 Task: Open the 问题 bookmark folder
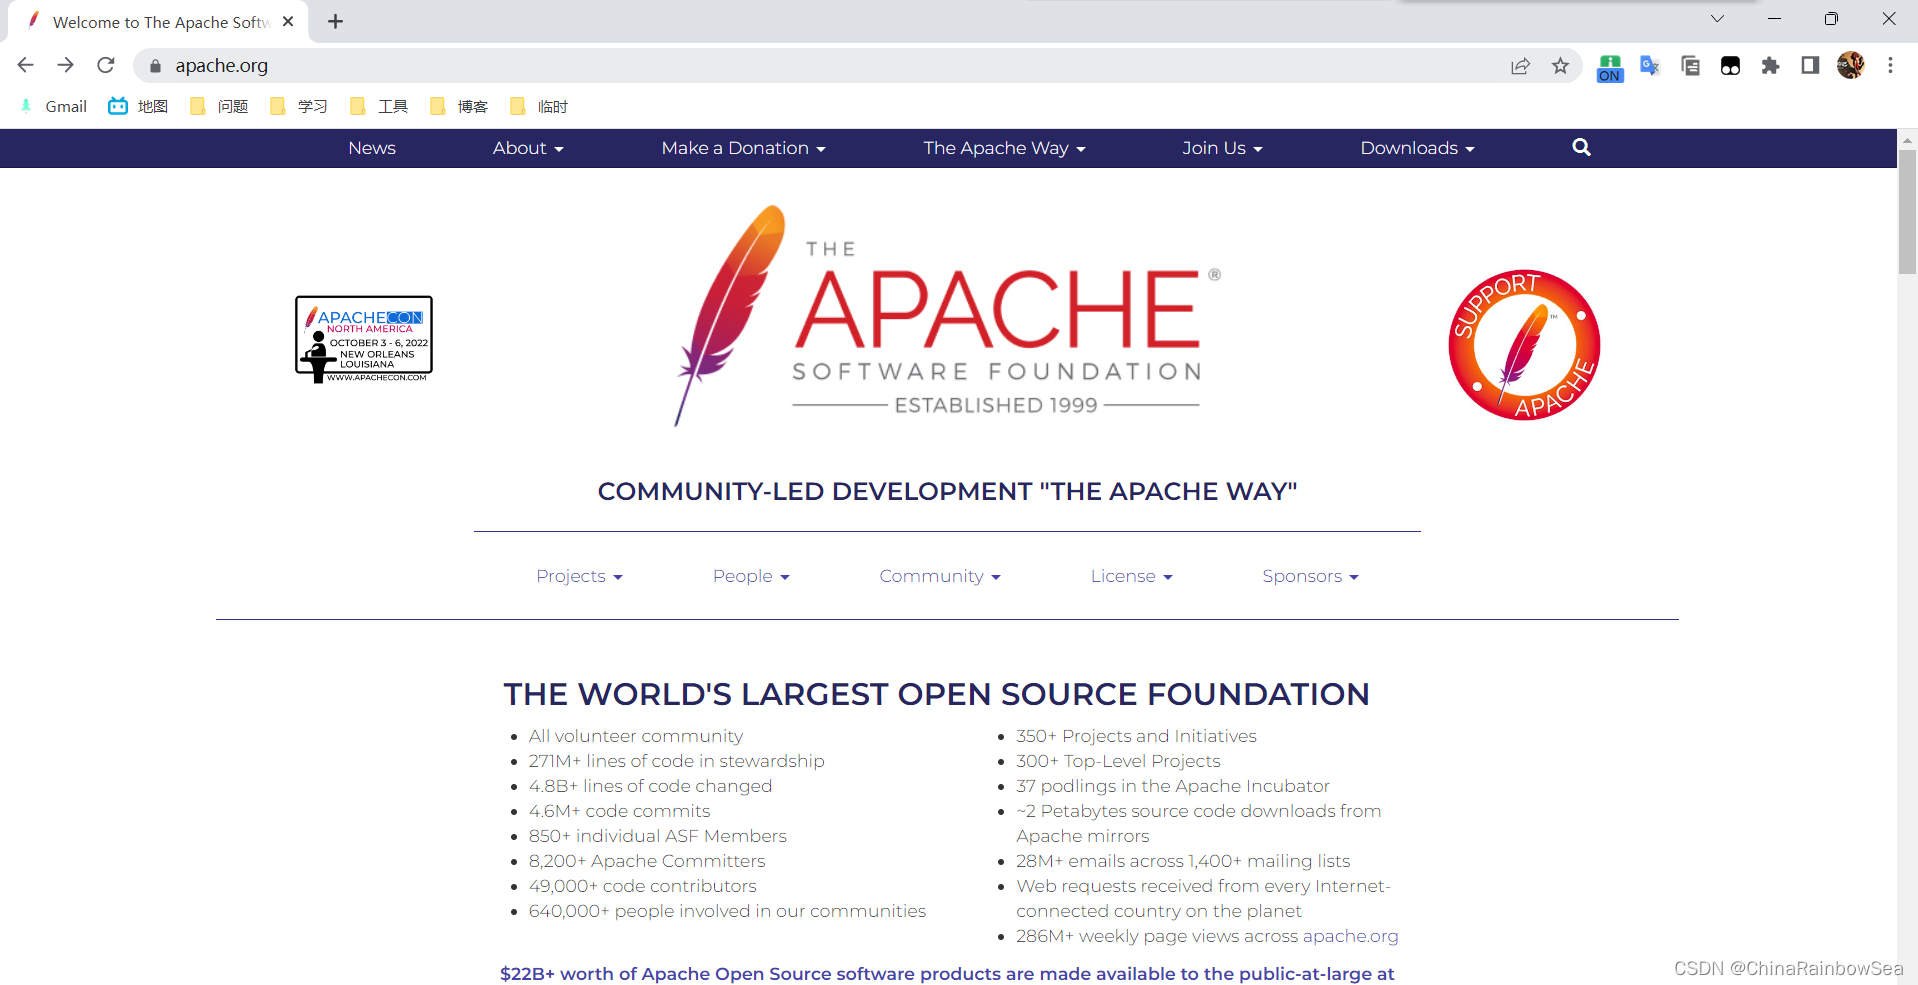(219, 106)
